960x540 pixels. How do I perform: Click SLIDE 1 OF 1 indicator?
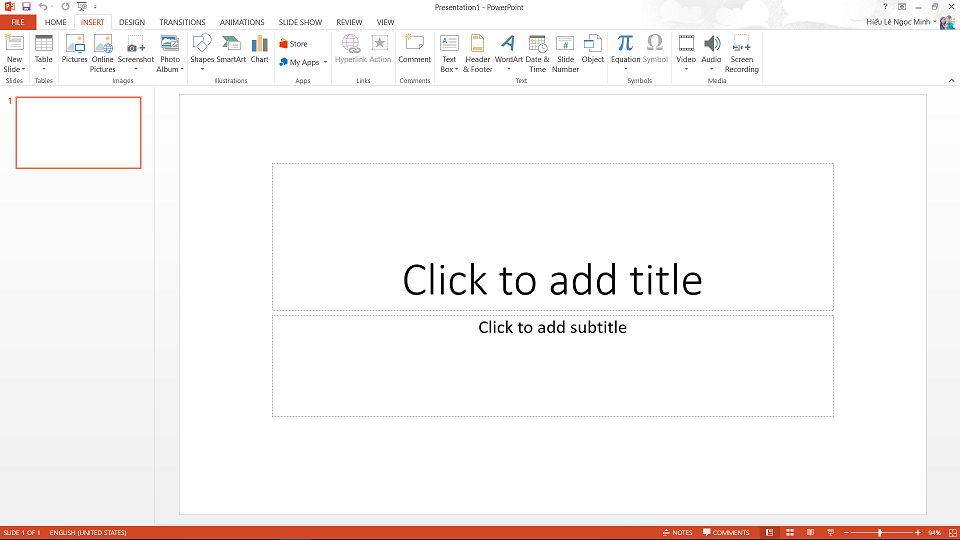[22, 533]
